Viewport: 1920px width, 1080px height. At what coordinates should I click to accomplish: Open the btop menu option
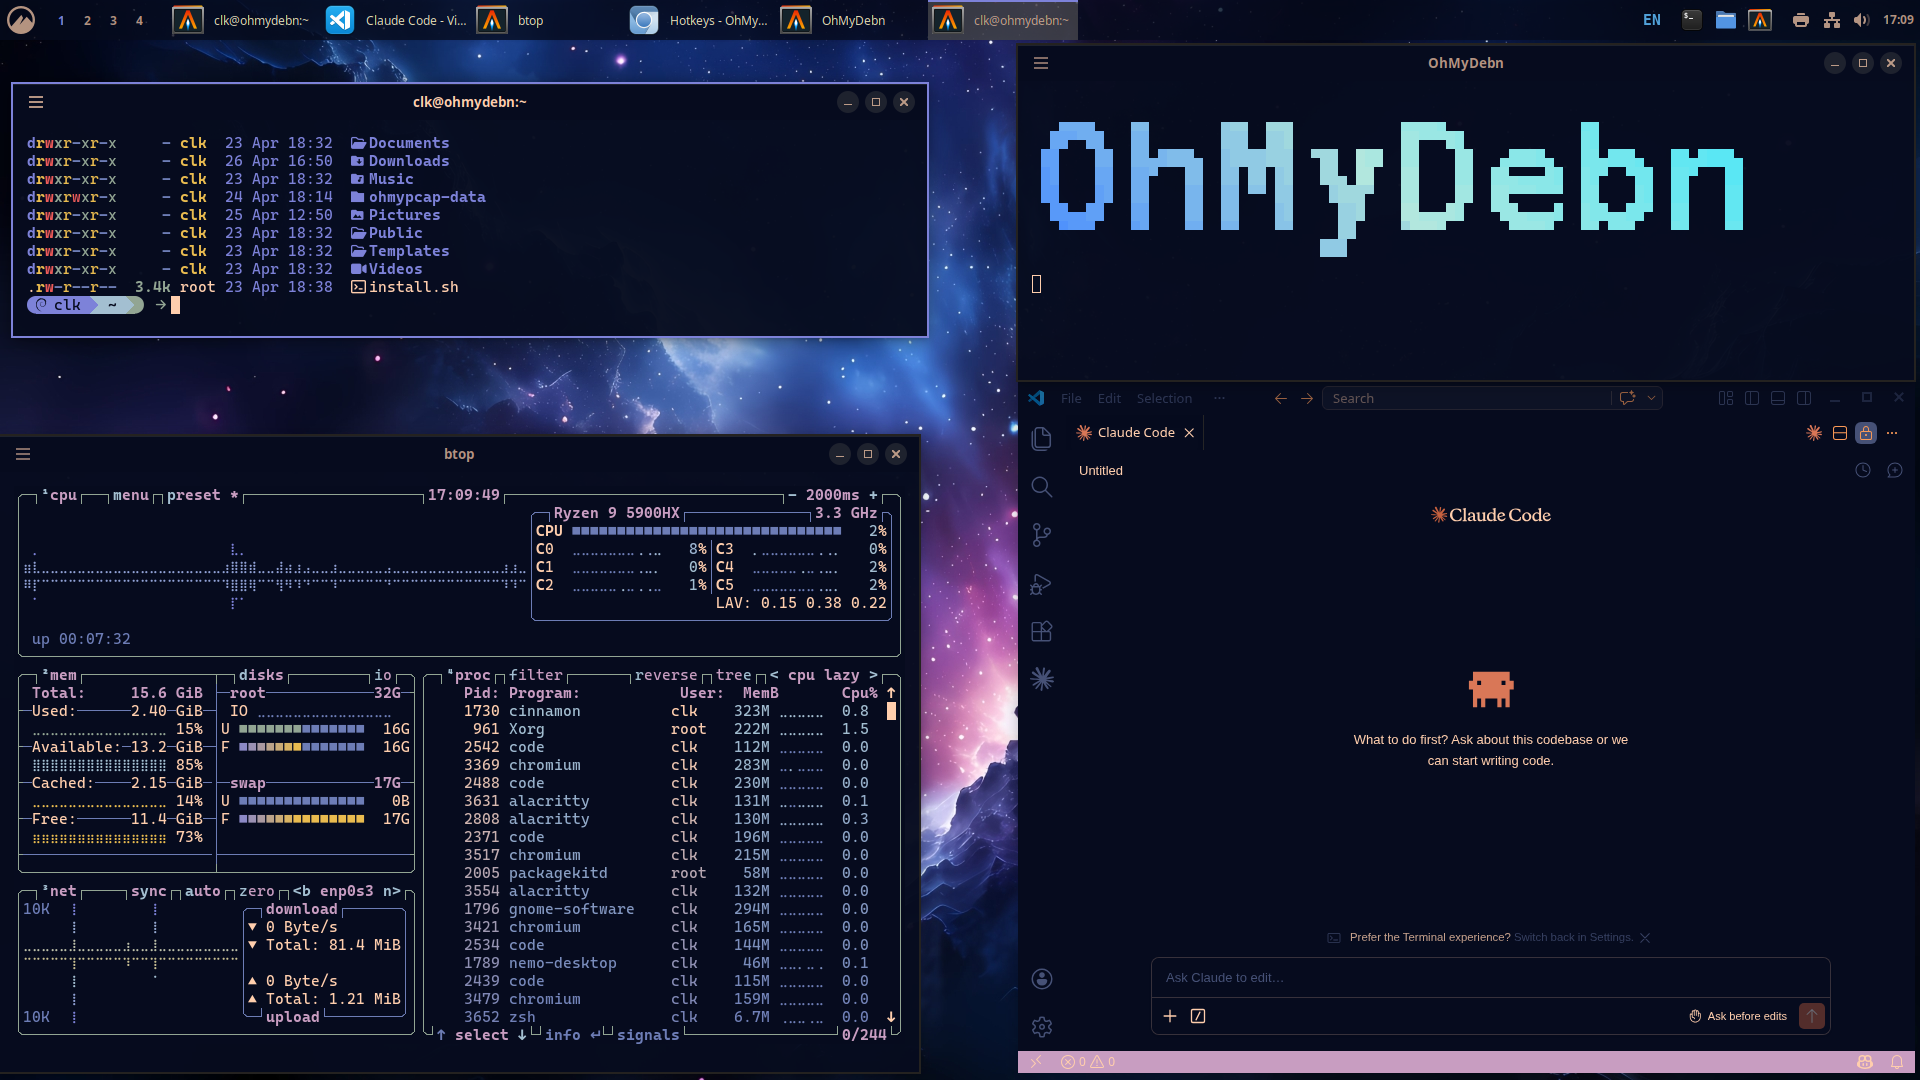(130, 495)
